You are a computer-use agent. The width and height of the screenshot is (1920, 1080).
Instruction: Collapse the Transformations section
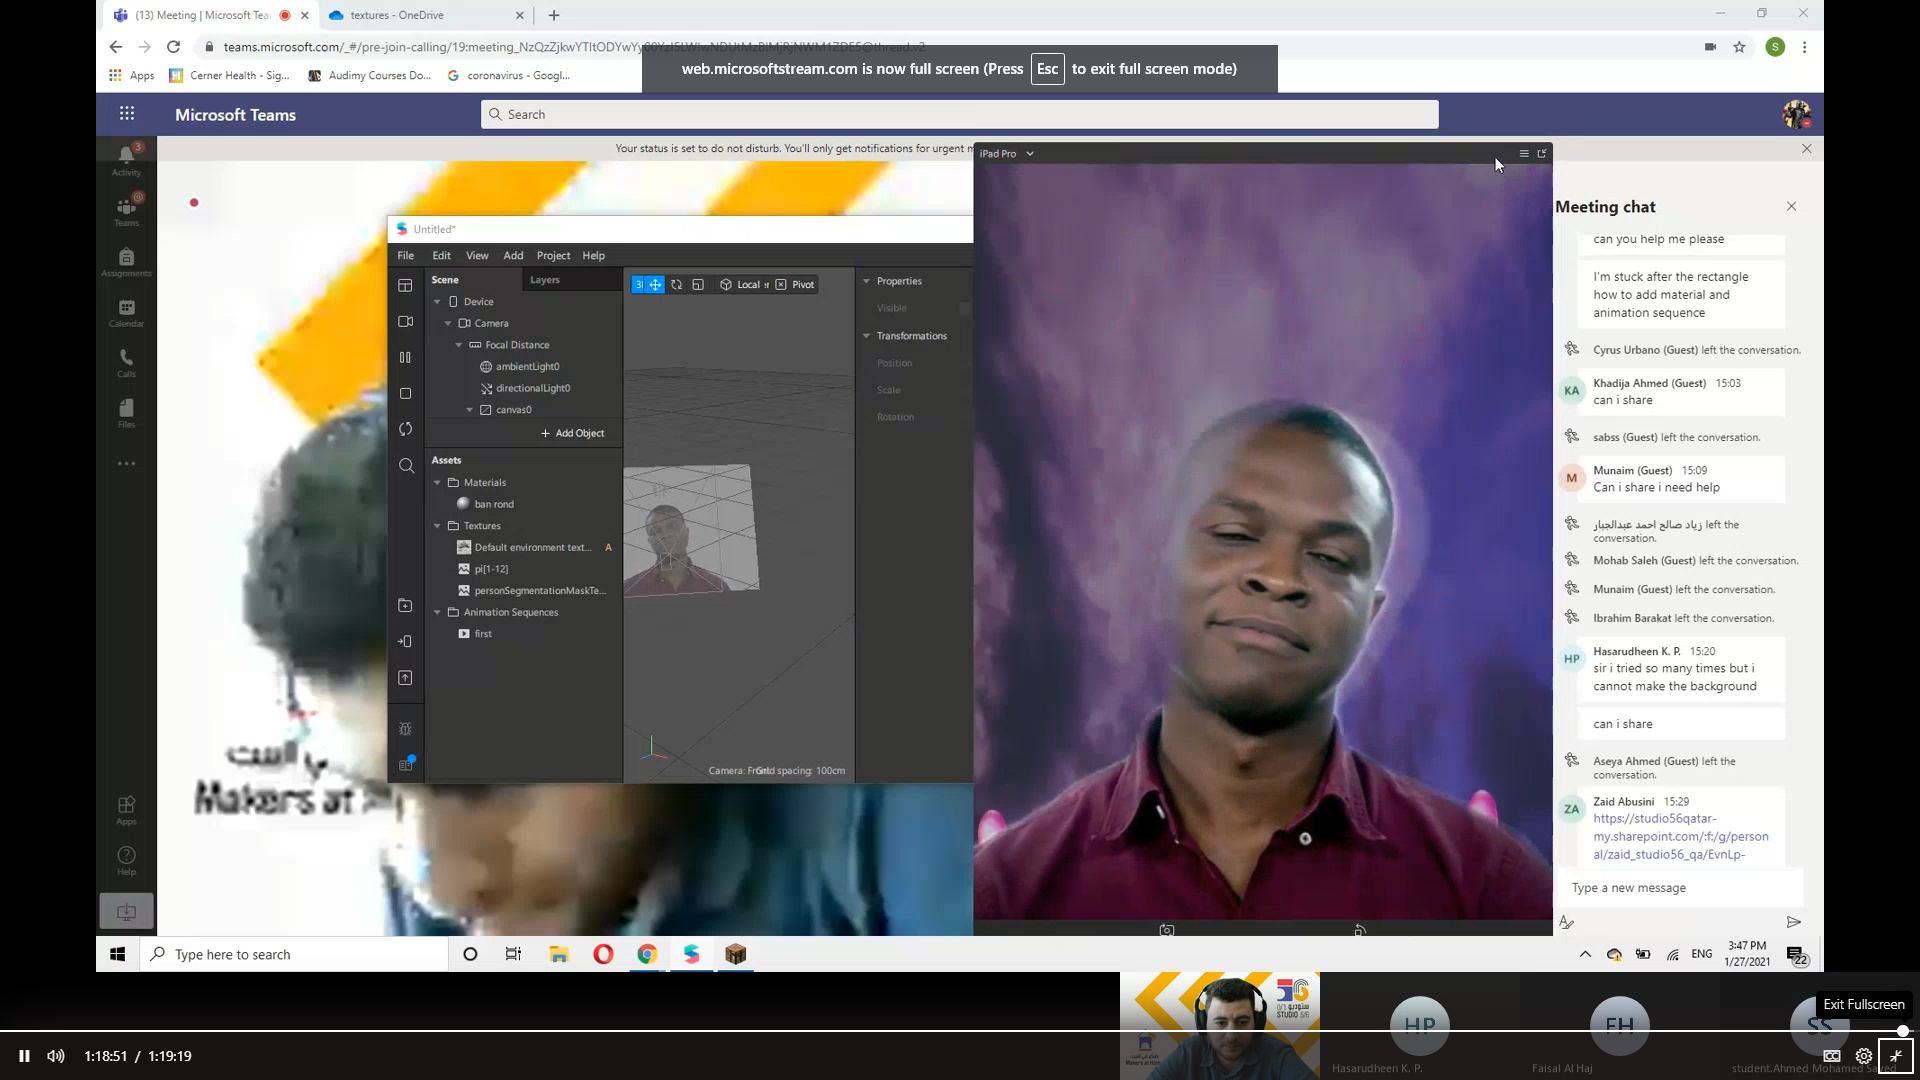click(866, 336)
